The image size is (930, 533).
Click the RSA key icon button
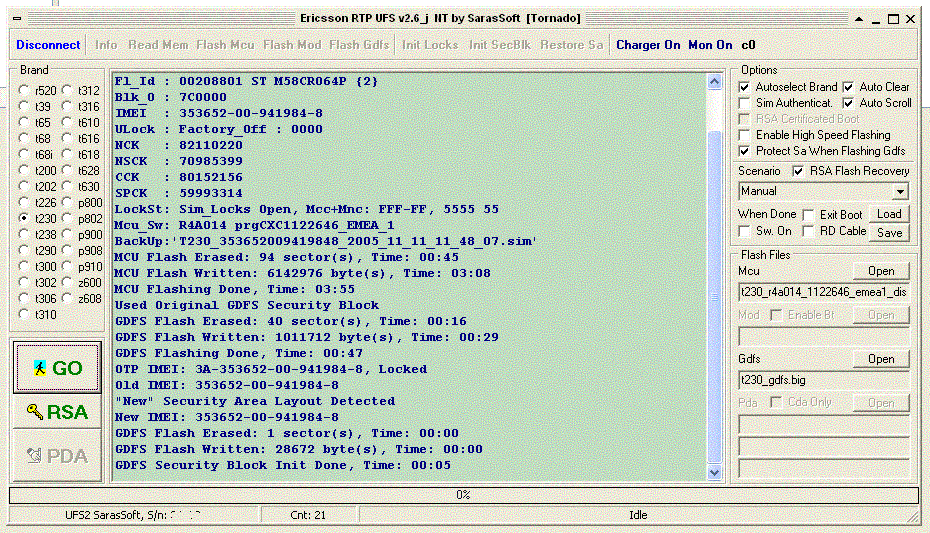tap(59, 412)
